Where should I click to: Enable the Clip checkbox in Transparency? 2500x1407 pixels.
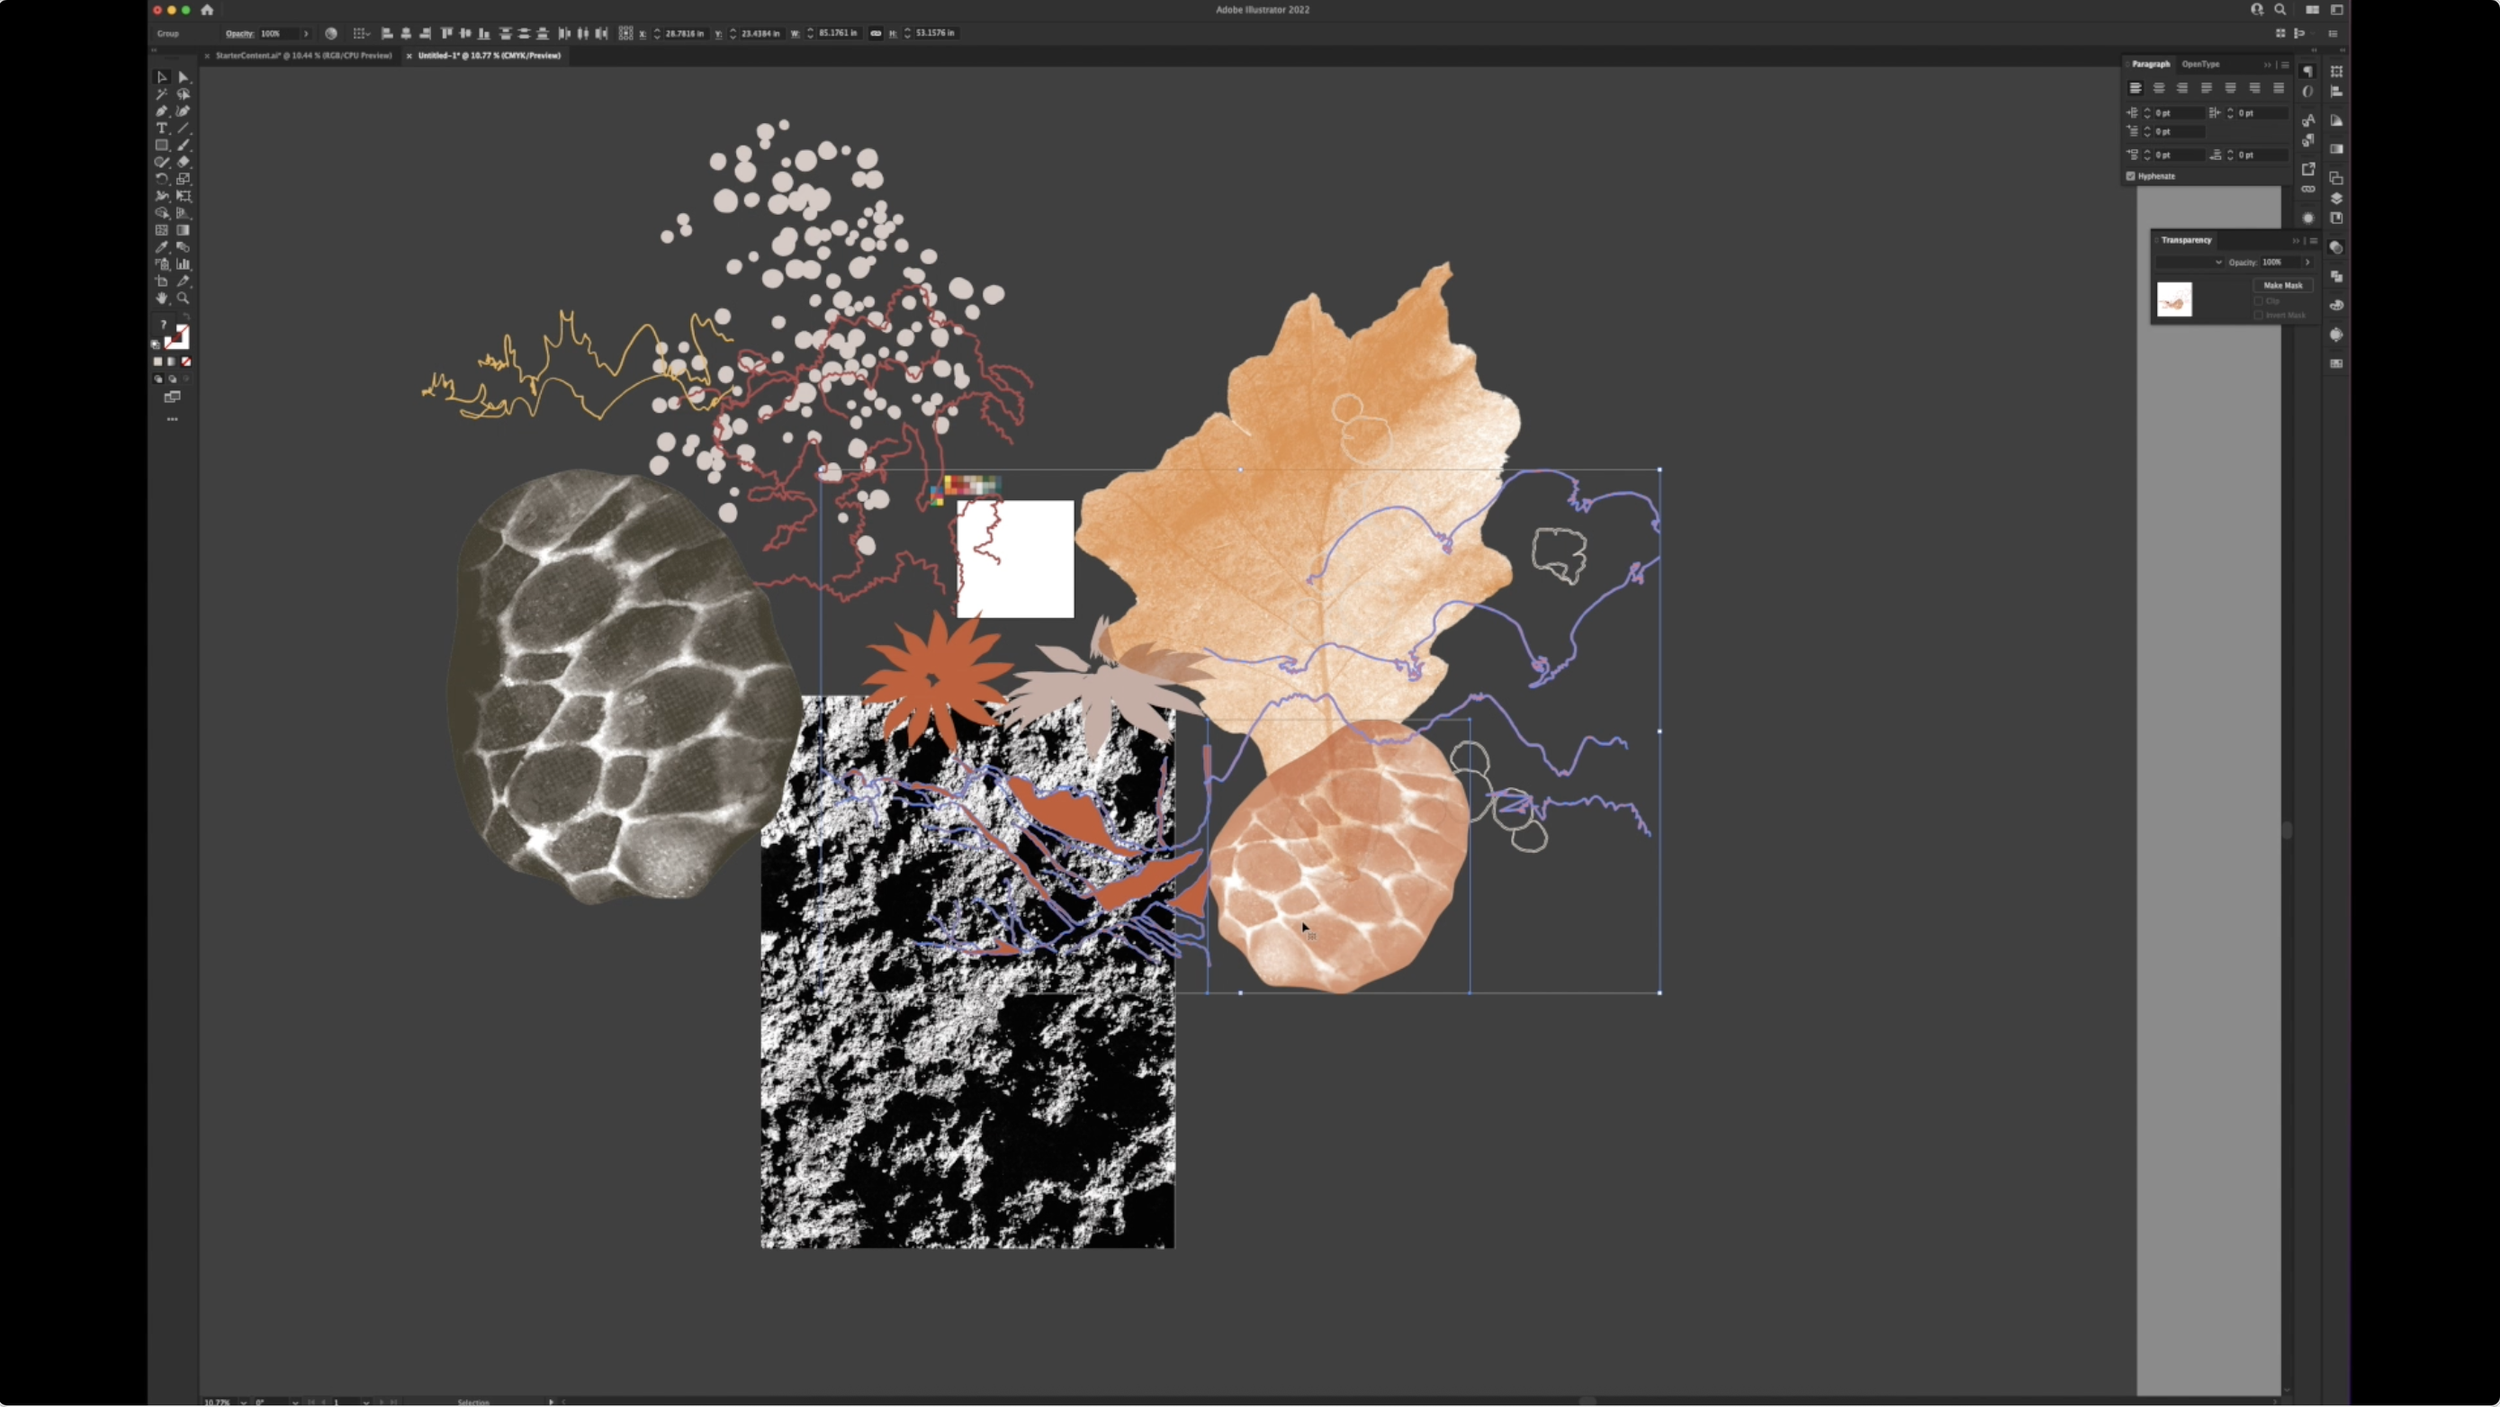click(x=2258, y=301)
